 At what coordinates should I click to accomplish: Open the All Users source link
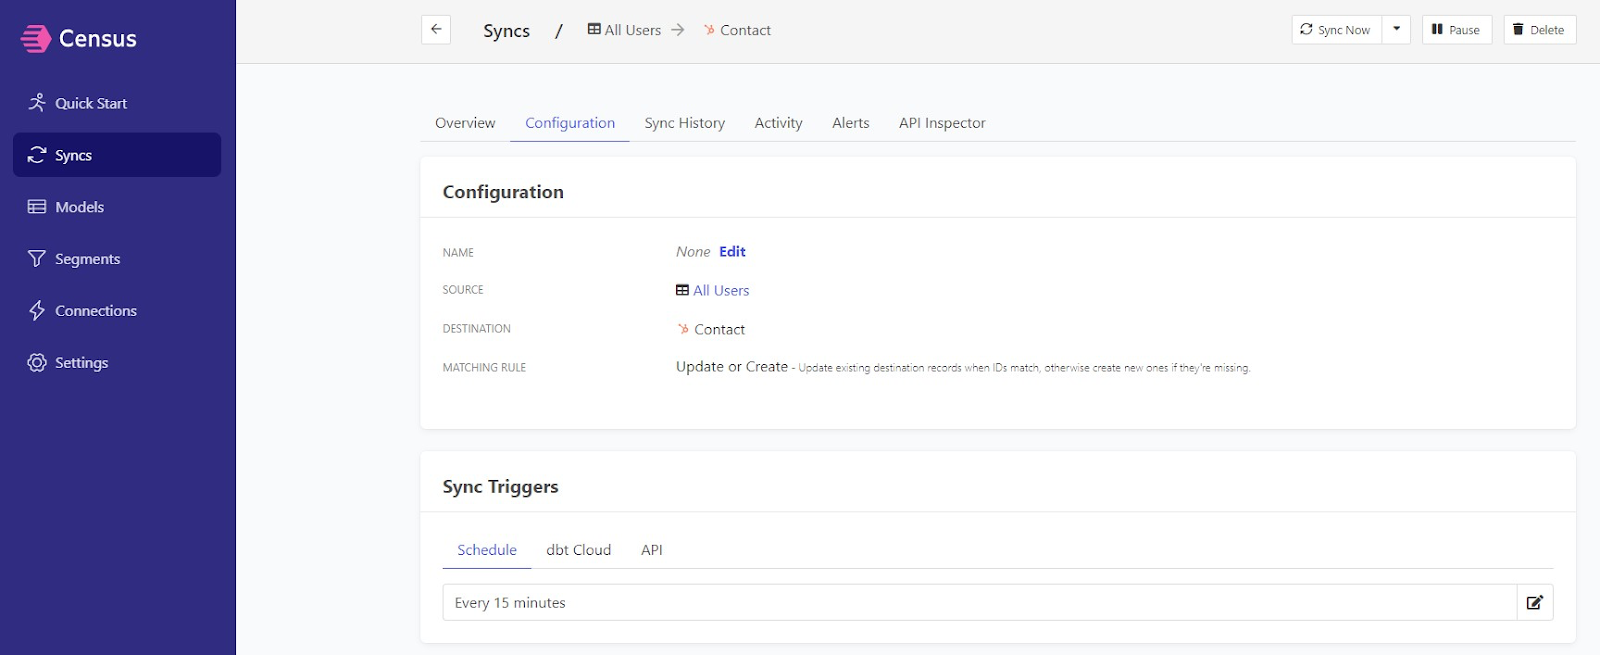[x=721, y=291]
